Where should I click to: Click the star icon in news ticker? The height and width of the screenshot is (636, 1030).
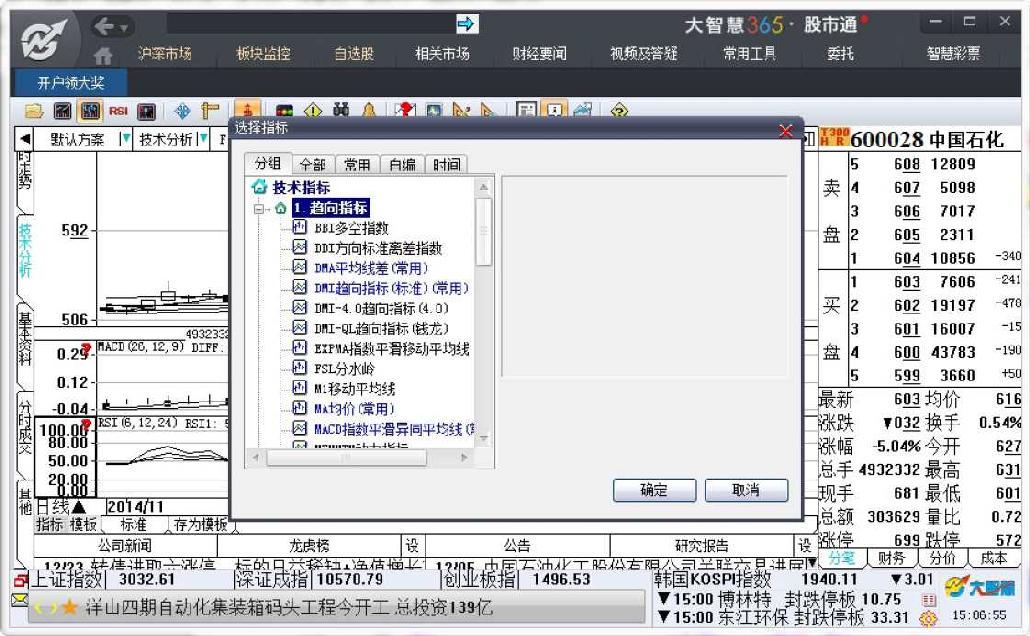pos(69,607)
